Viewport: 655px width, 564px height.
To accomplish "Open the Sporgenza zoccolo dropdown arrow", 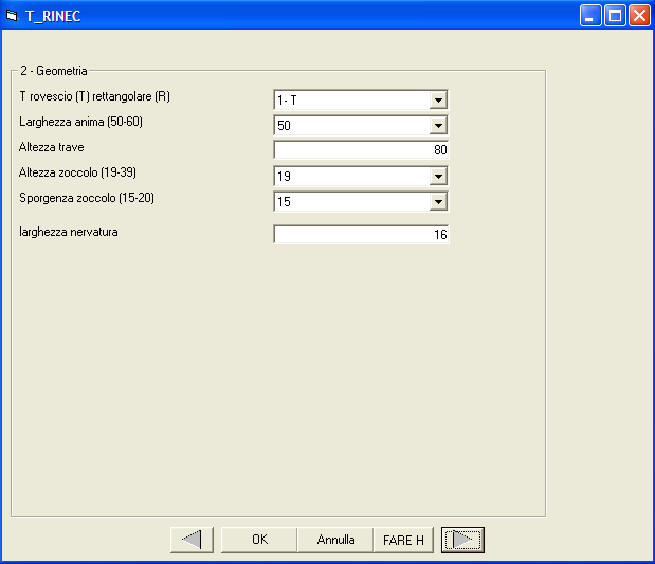I will pos(437,202).
